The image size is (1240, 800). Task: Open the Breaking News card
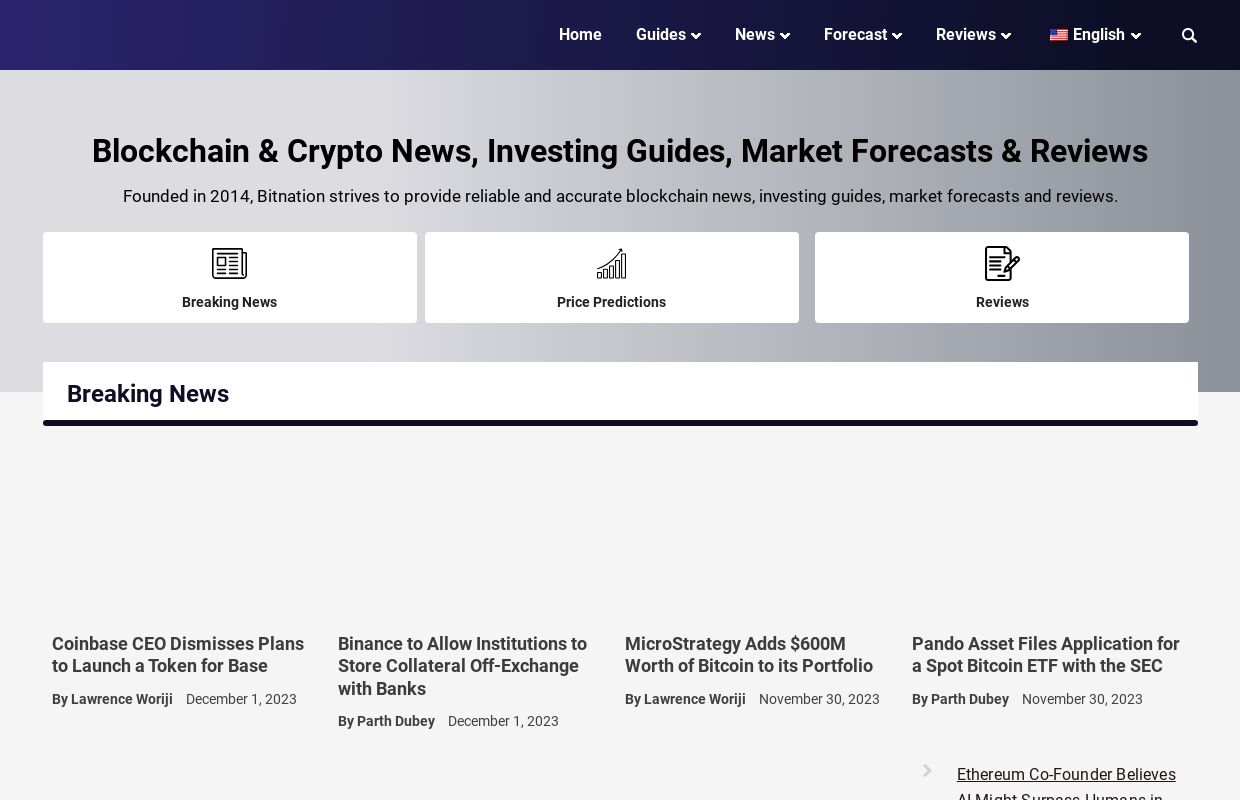point(229,277)
